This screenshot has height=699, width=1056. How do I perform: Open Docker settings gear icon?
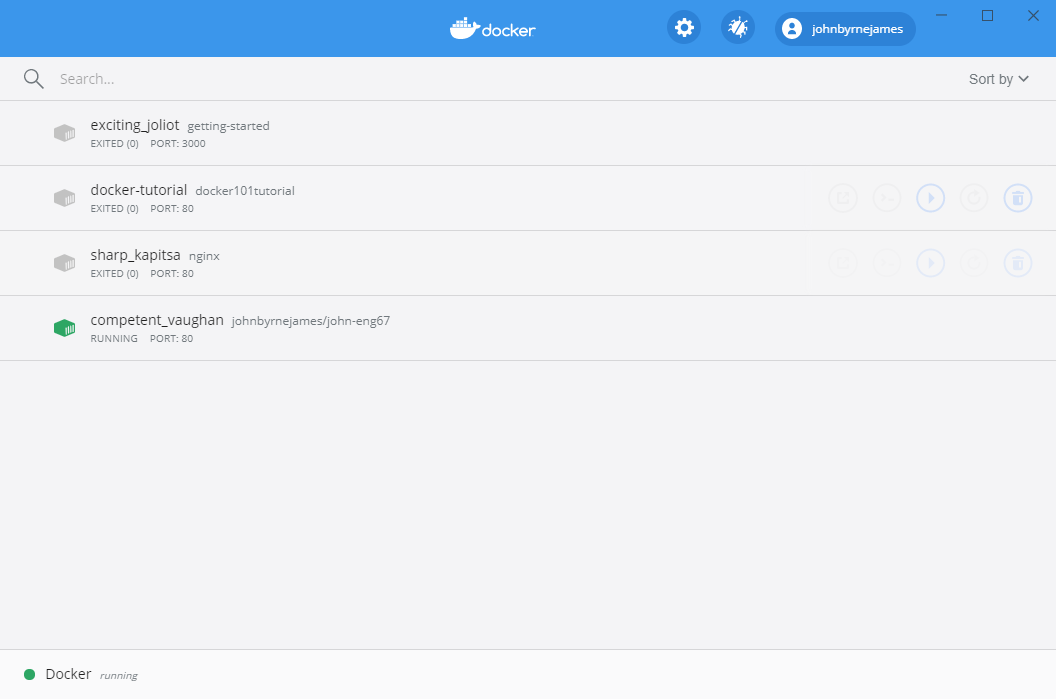pyautogui.click(x=684, y=28)
